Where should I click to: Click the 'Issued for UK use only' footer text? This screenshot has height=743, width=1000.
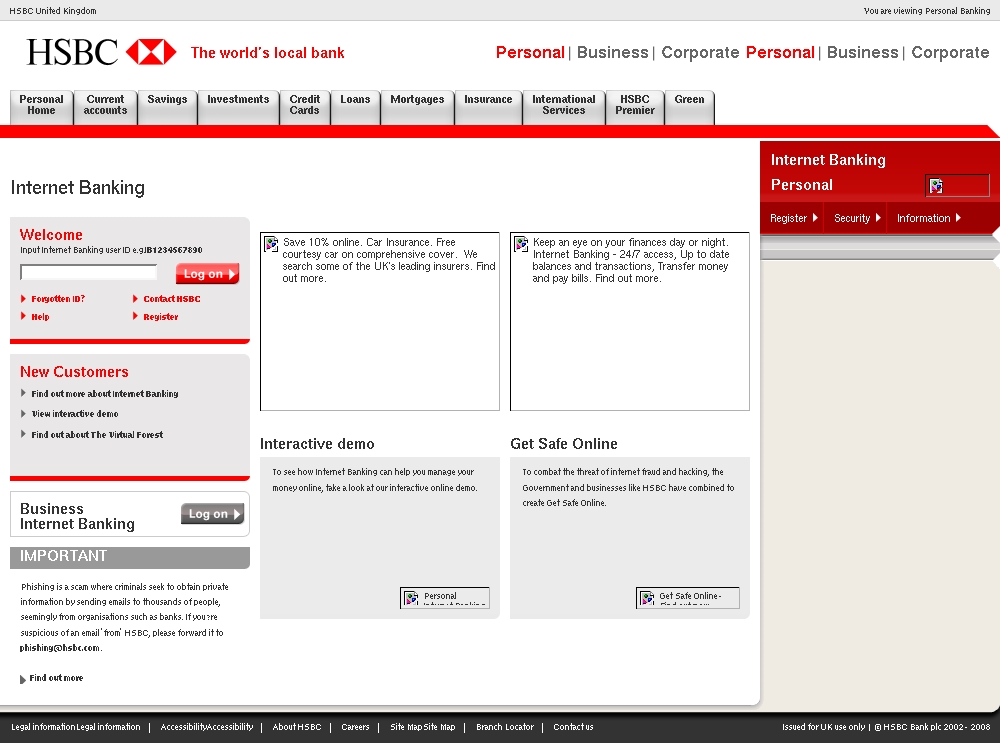point(823,726)
